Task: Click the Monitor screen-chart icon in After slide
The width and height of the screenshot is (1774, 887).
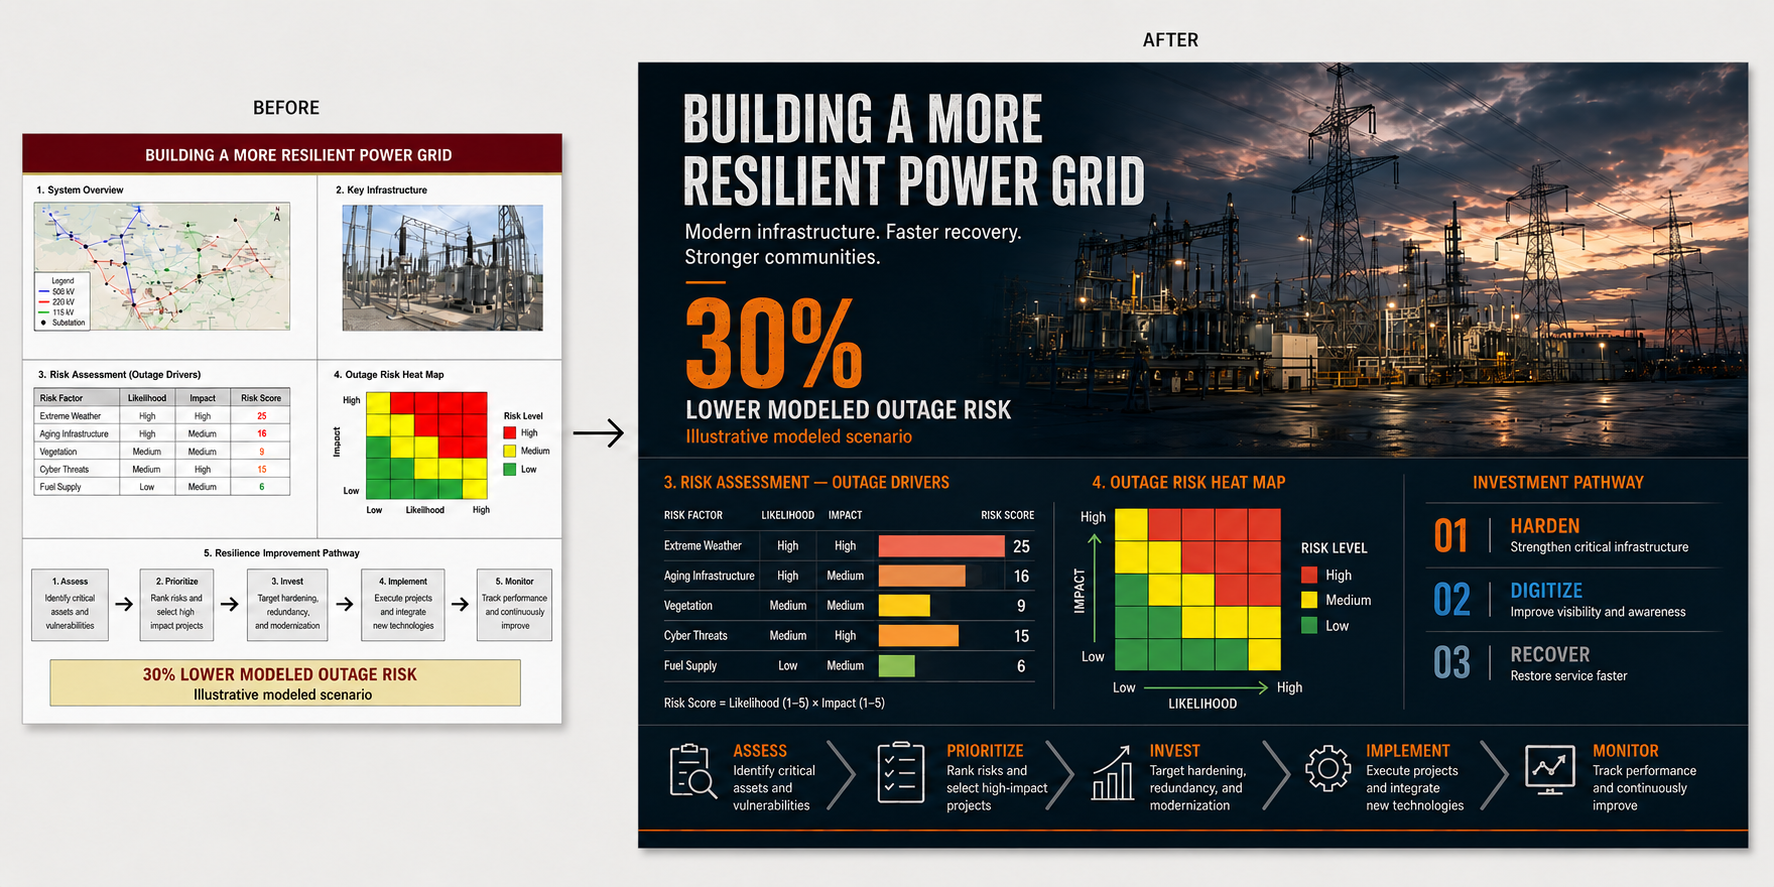Action: click(x=1550, y=770)
